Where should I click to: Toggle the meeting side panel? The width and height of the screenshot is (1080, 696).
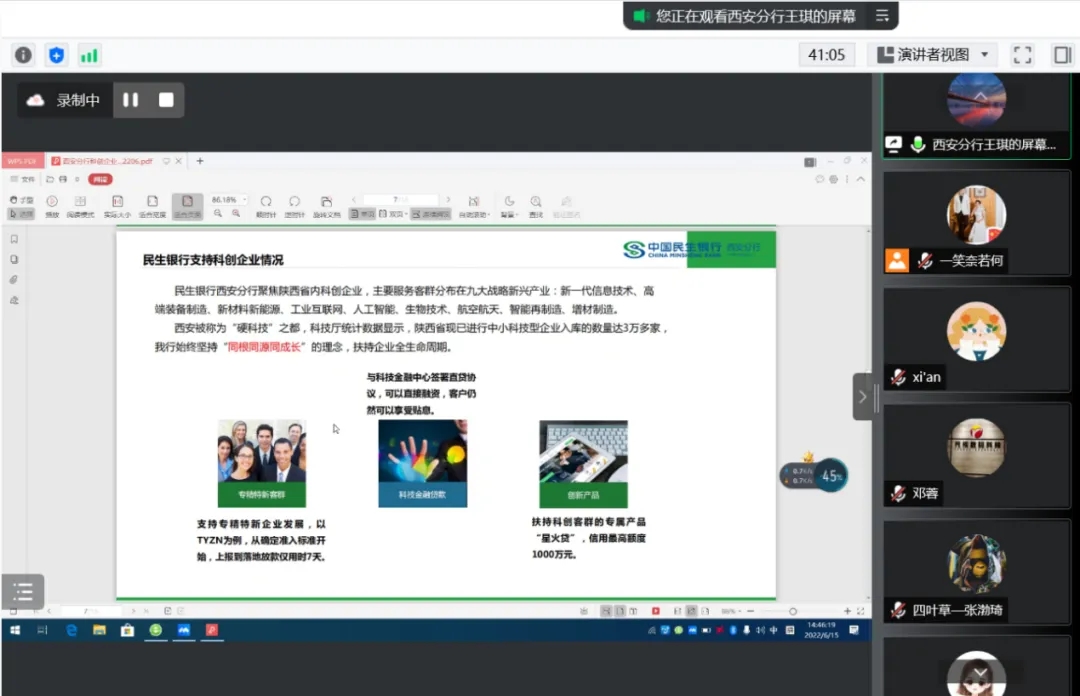coord(1061,55)
